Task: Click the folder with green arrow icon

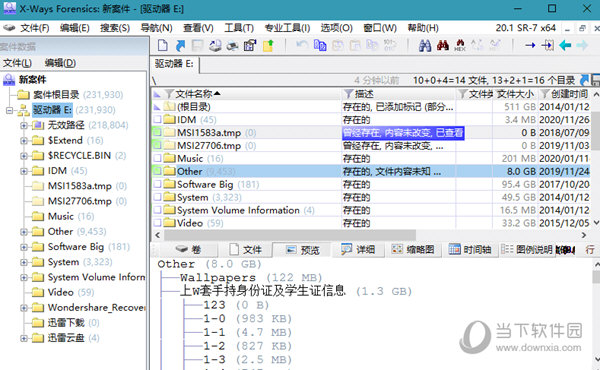Action: [x=268, y=46]
